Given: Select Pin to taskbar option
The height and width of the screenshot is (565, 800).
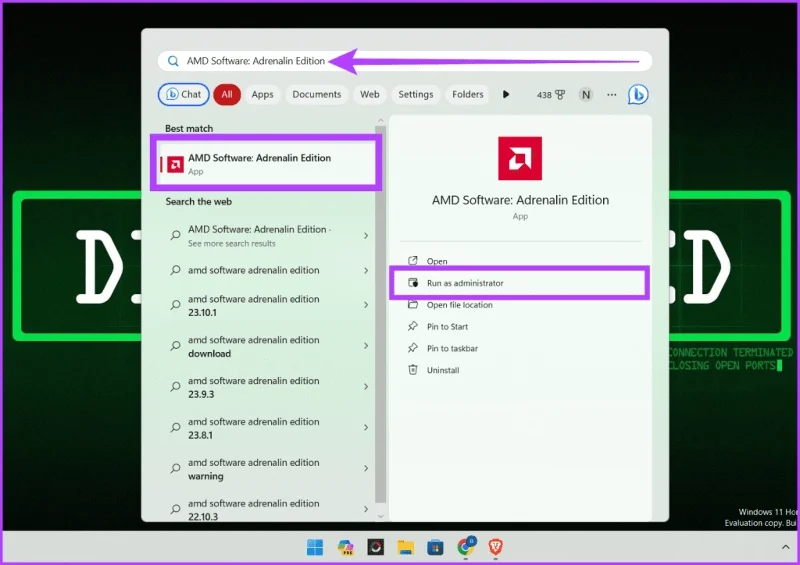Looking at the screenshot, I should 453,349.
